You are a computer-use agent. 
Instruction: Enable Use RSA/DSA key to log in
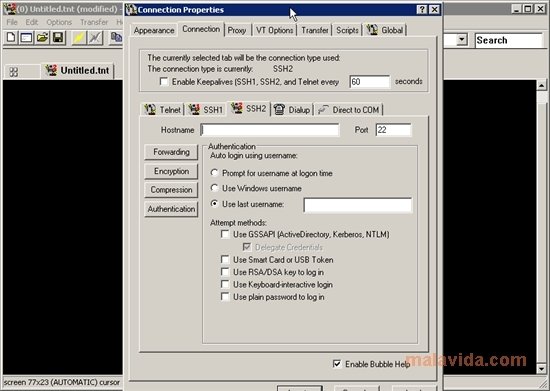pyautogui.click(x=225, y=272)
